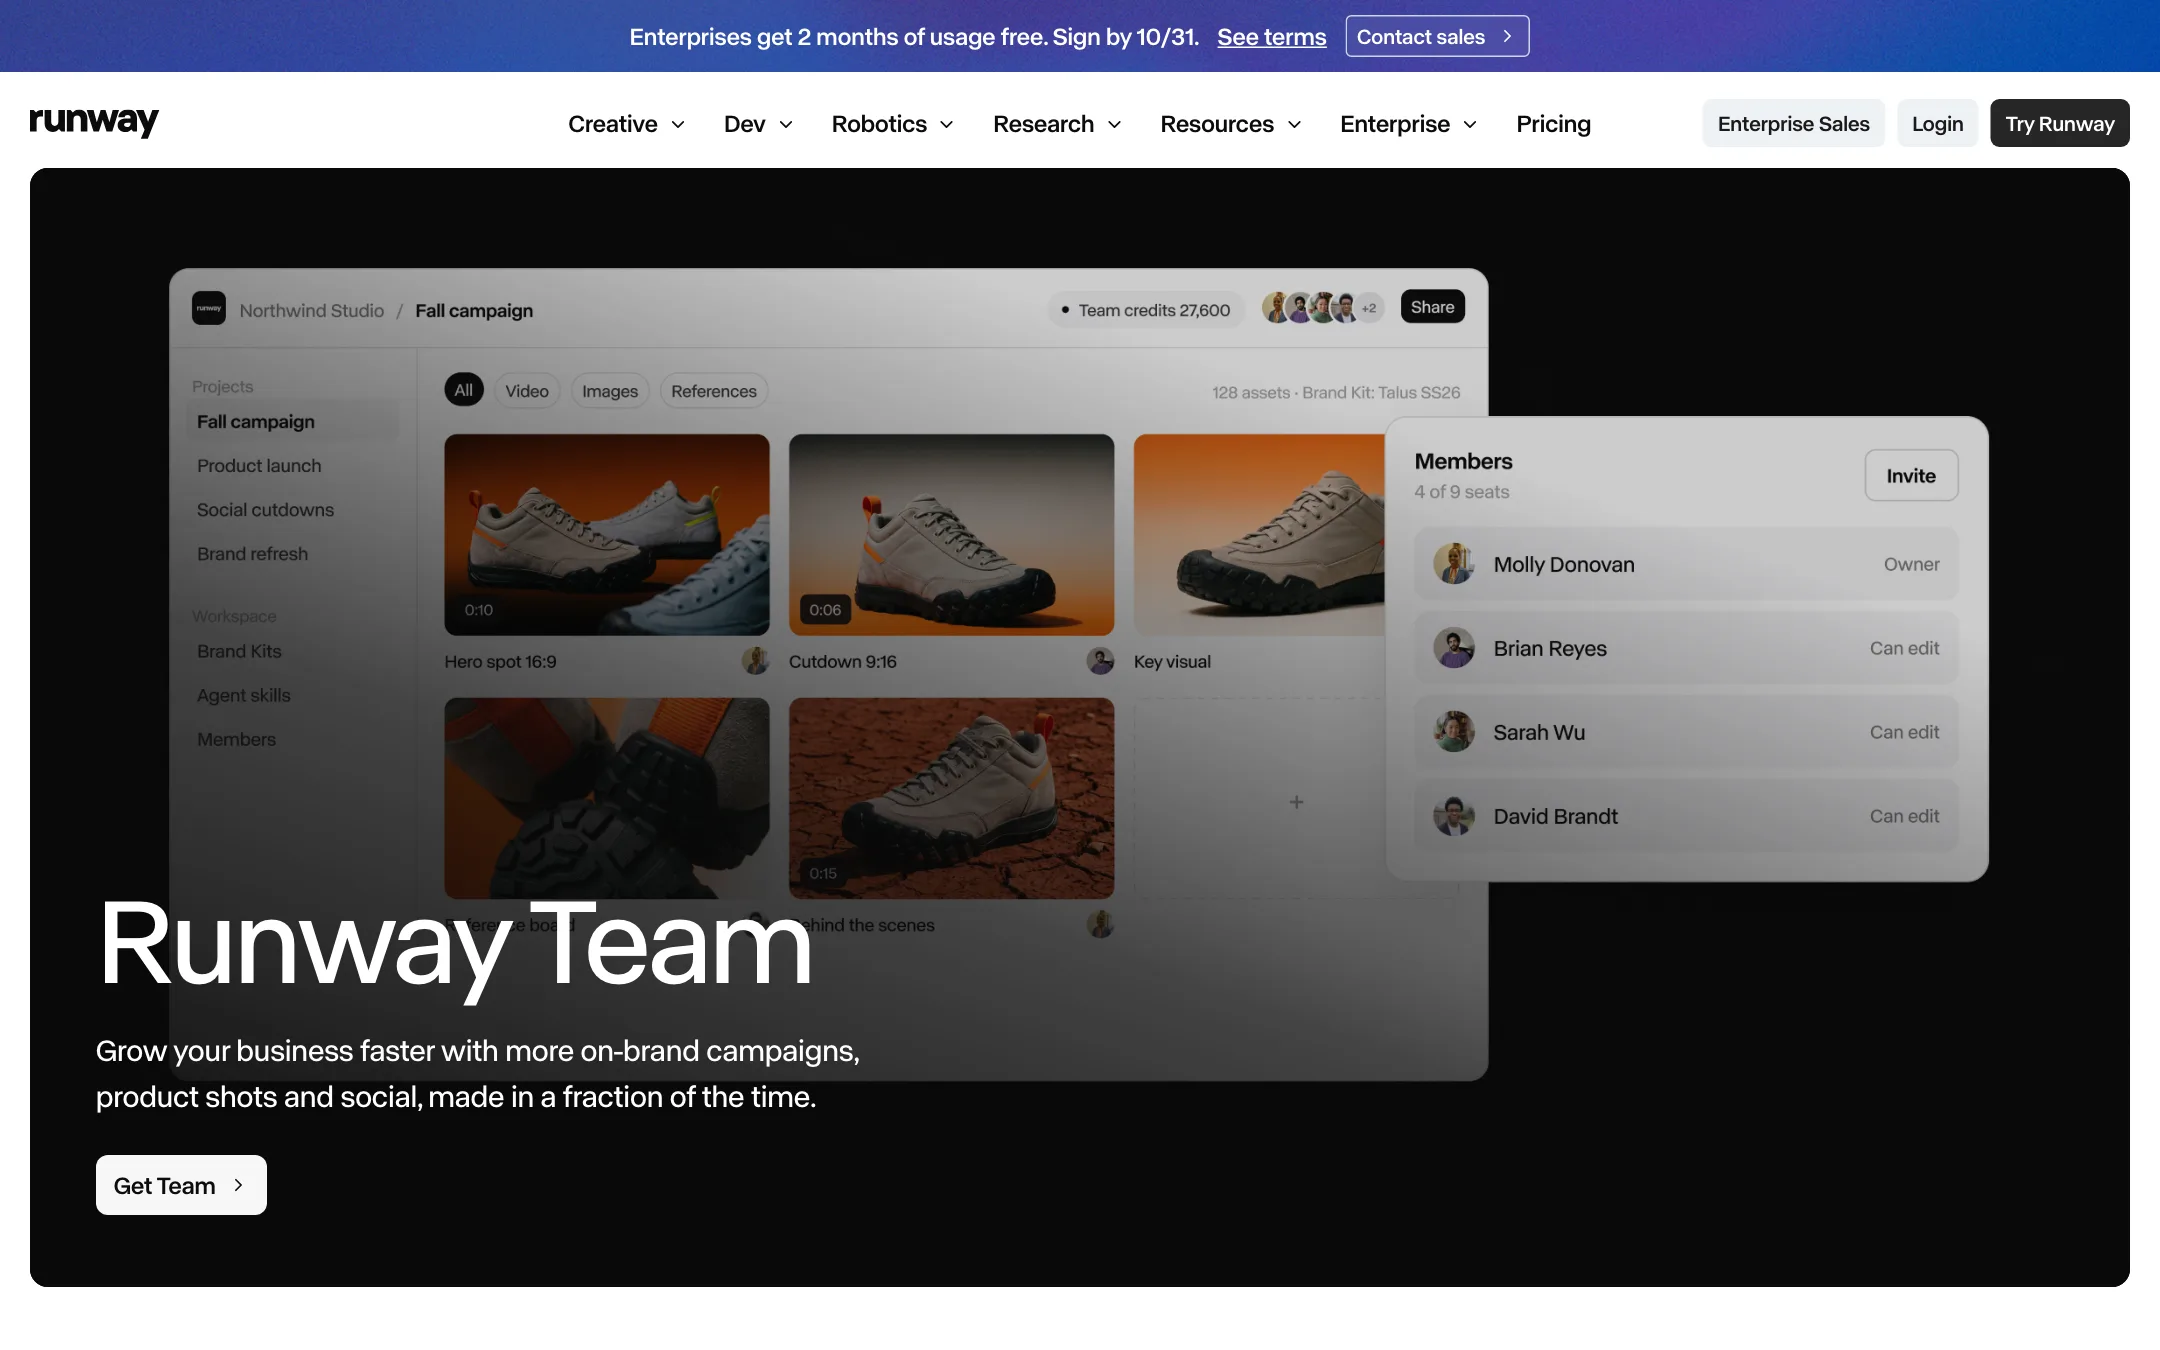The height and width of the screenshot is (1350, 2160).
Task: Click the Can edit role for David Brandt
Action: click(1904, 816)
